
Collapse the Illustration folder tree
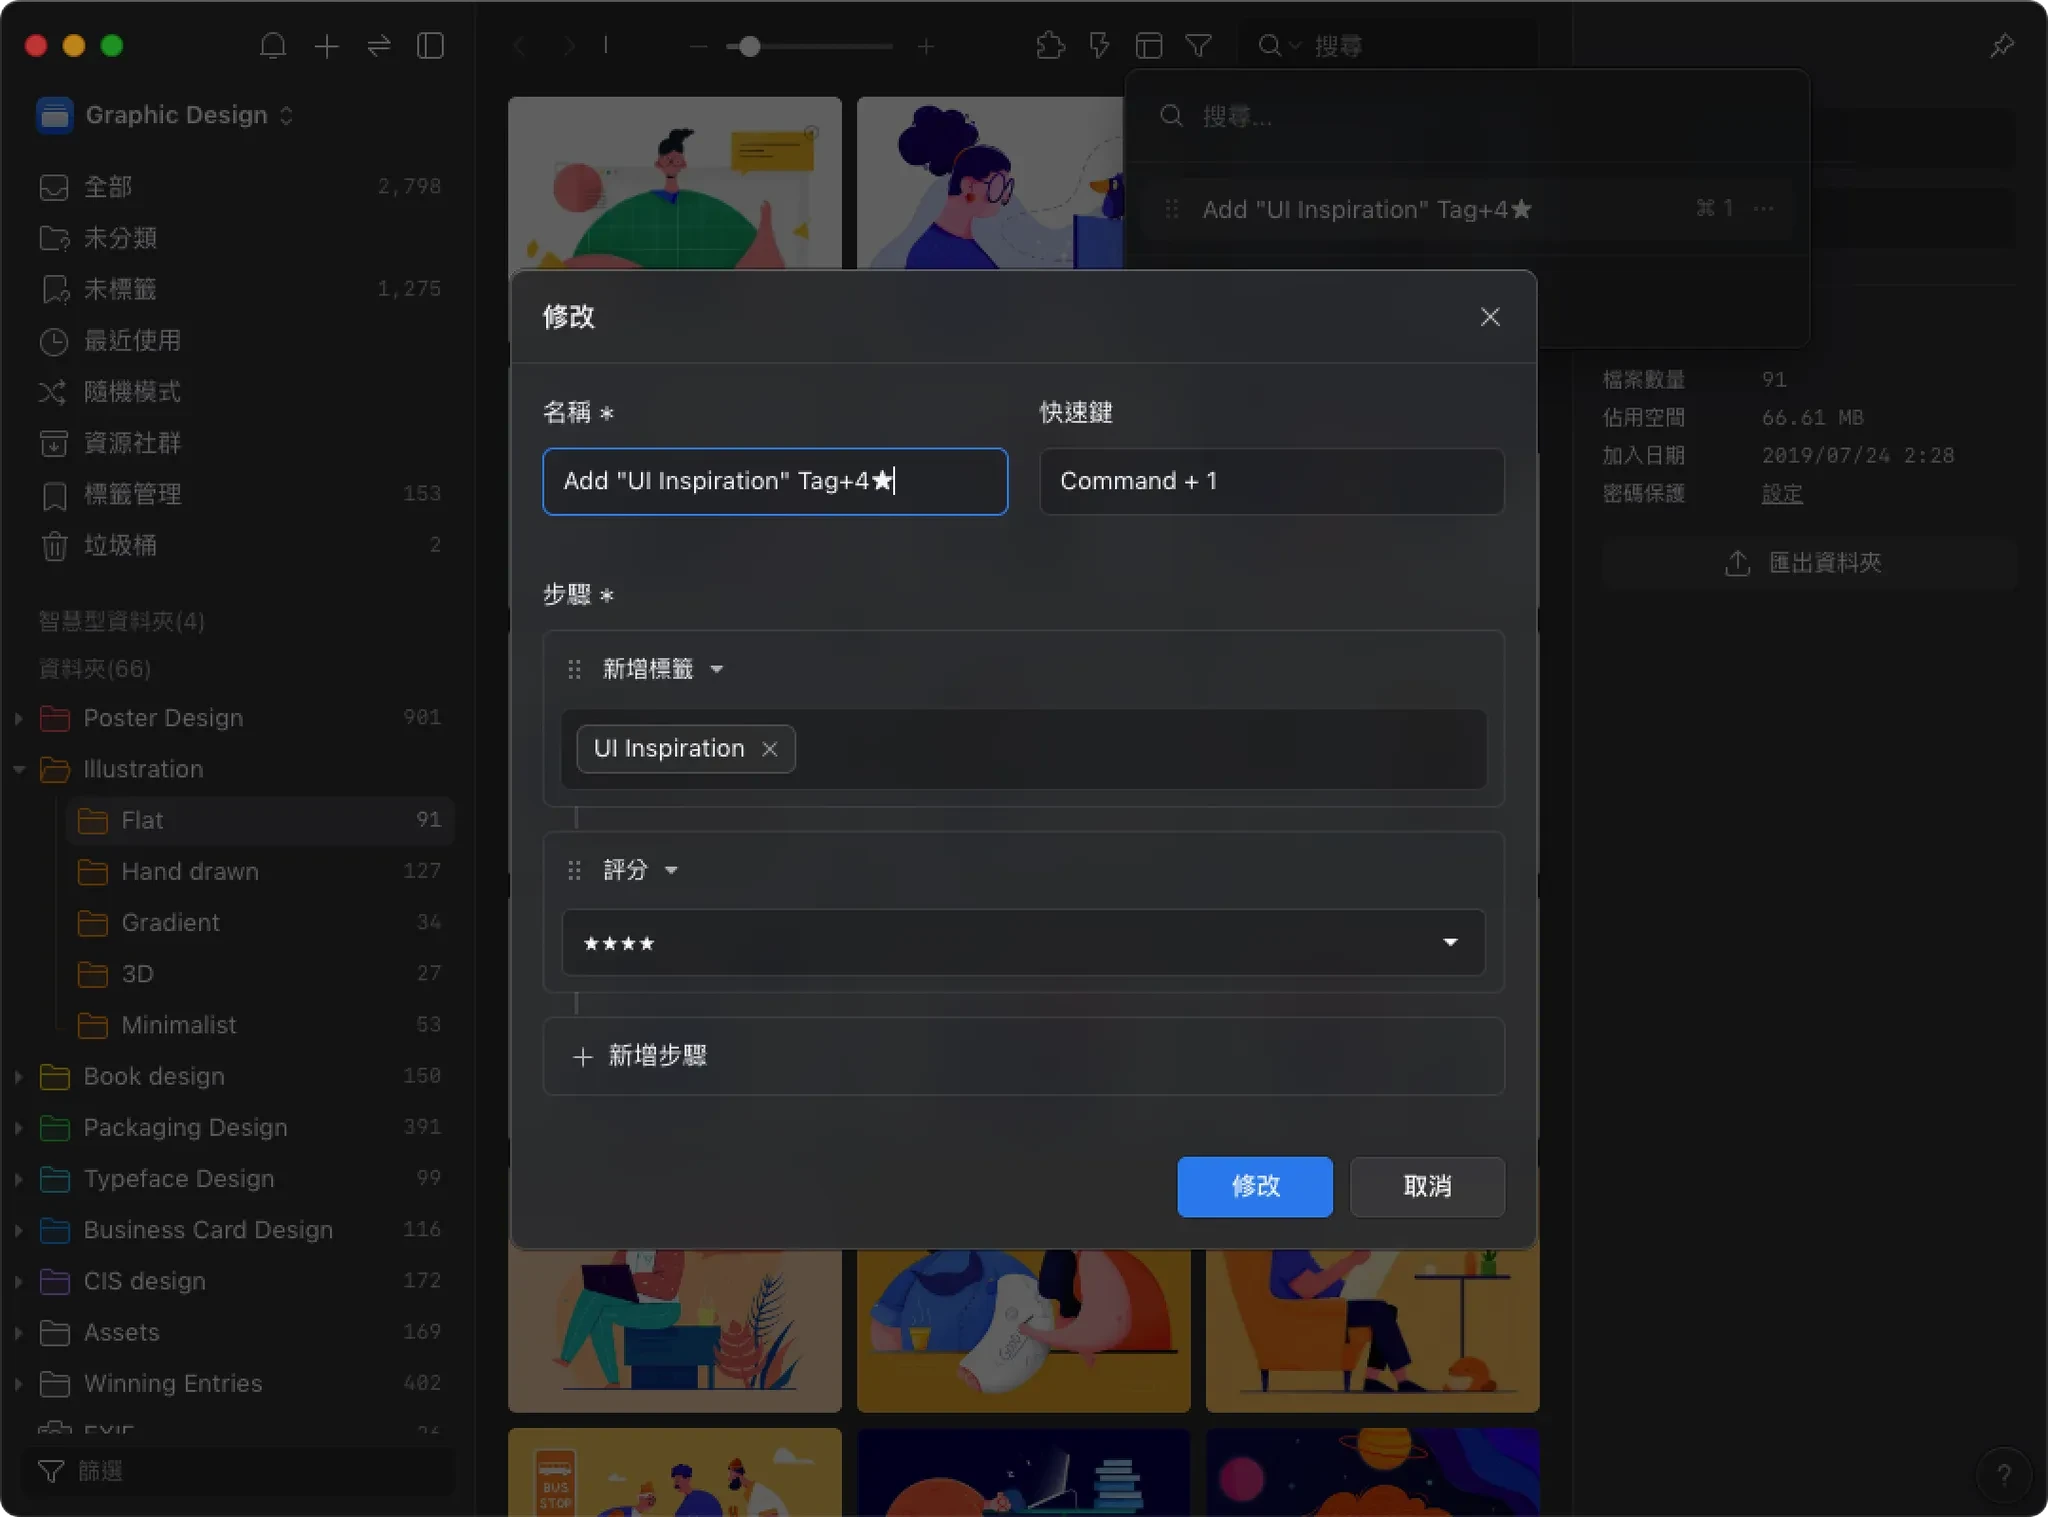tap(19, 769)
